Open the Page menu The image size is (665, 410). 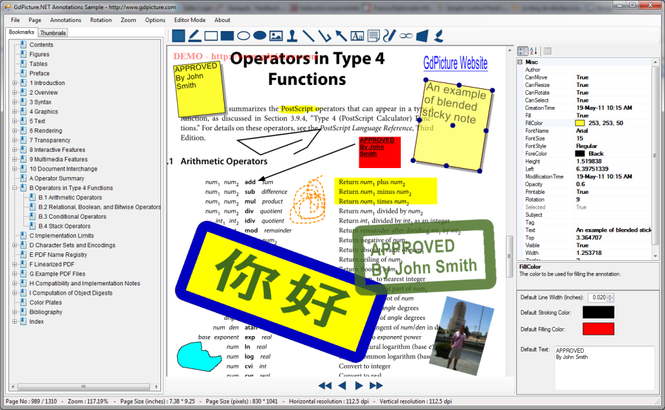point(35,20)
